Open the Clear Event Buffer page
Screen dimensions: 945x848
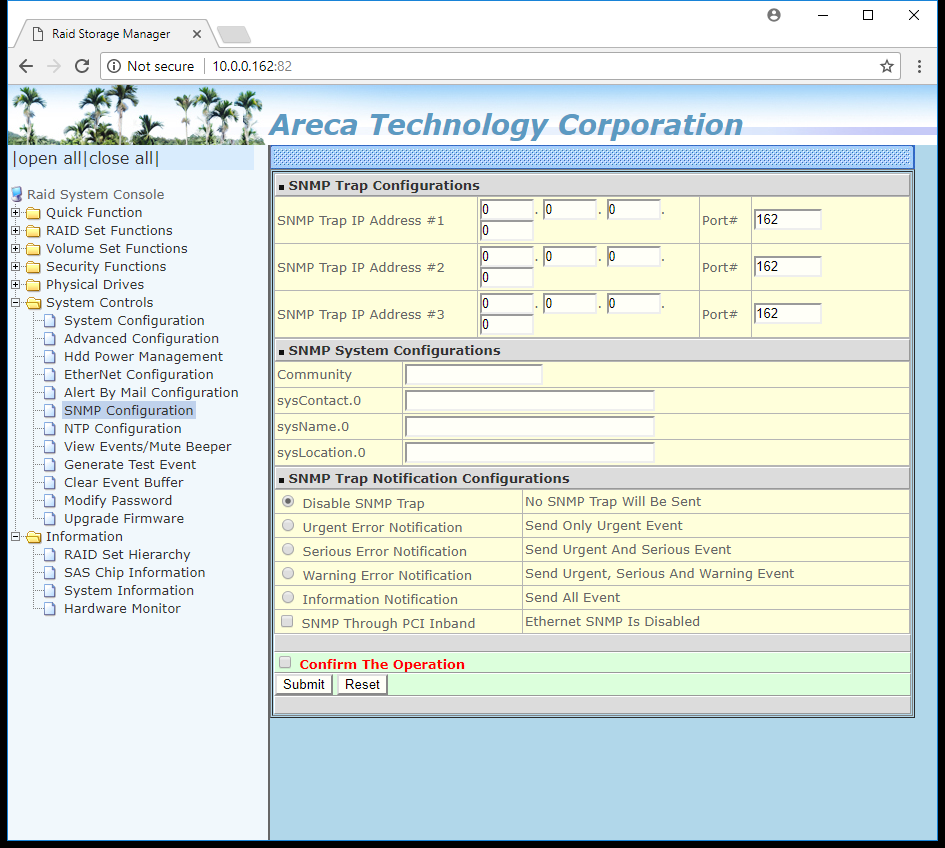point(124,483)
